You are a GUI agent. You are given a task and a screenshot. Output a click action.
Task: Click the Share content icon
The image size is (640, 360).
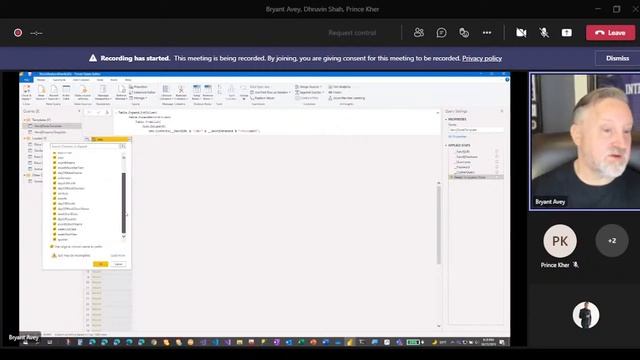(x=567, y=33)
